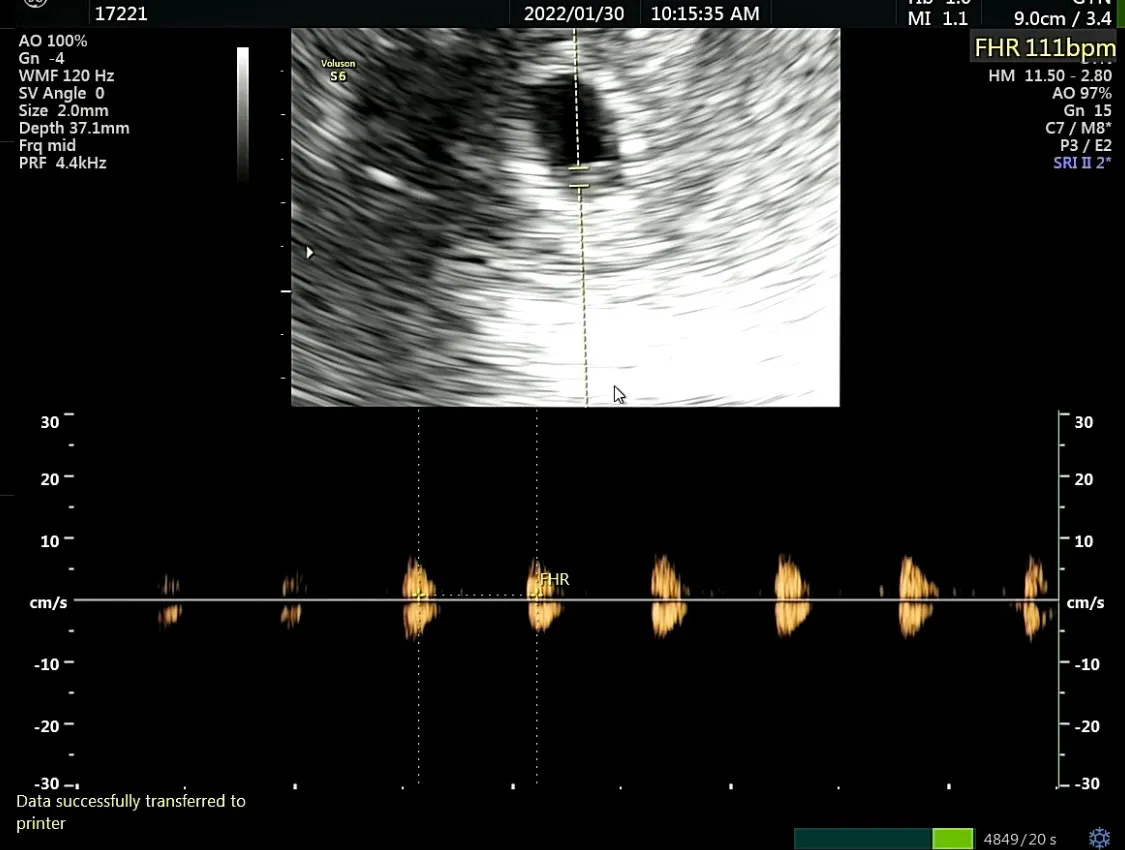Image resolution: width=1125 pixels, height=850 pixels.
Task: Click the sample volume gate on Doppler line
Action: [579, 177]
